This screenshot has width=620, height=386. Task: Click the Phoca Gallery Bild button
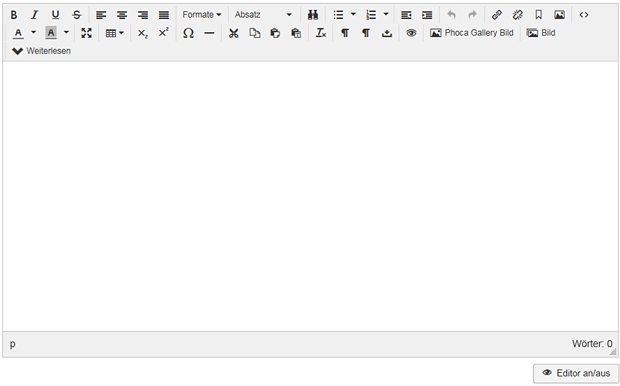click(x=471, y=33)
